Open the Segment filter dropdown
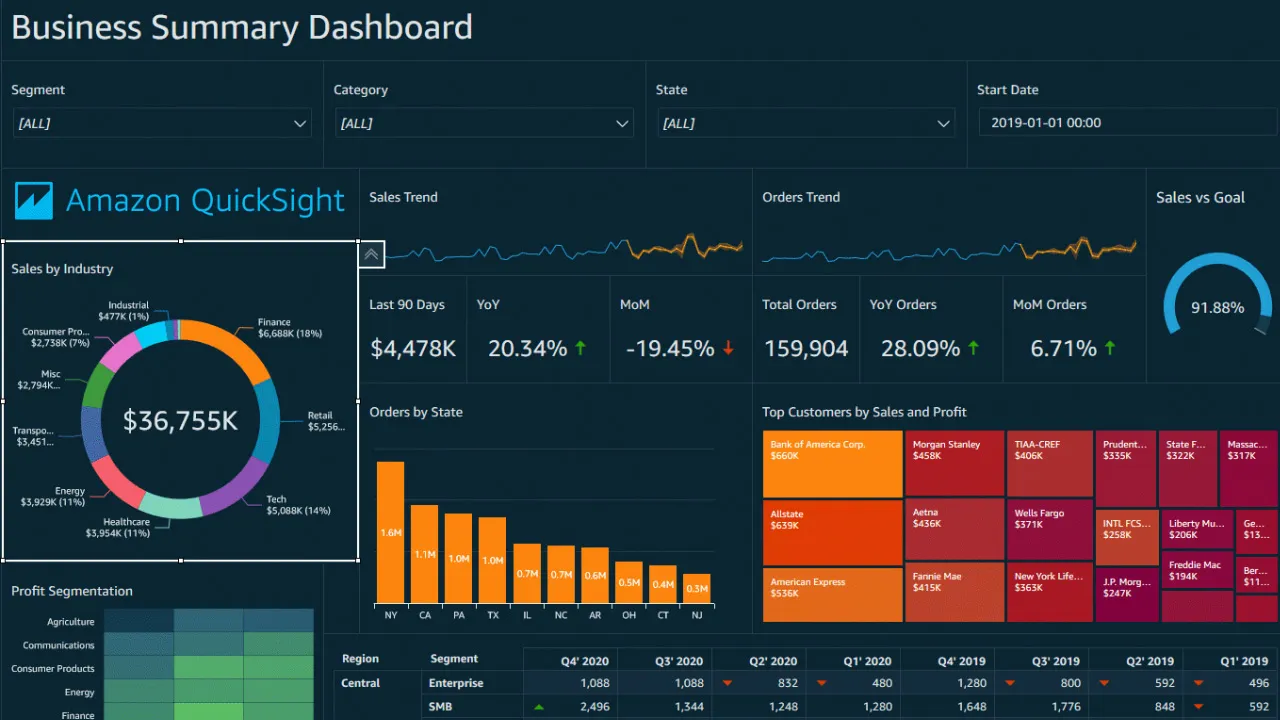The width and height of the screenshot is (1280, 720). point(161,123)
